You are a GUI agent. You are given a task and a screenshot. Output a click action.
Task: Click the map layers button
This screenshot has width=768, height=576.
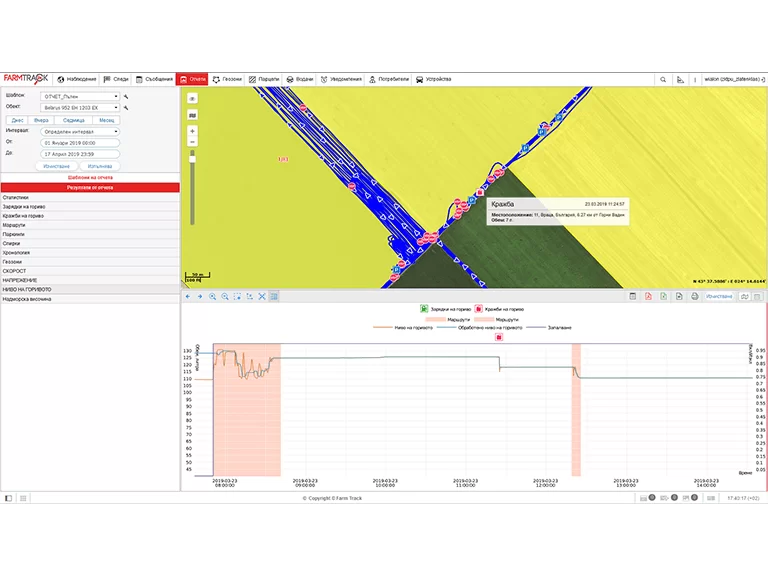coord(192,115)
